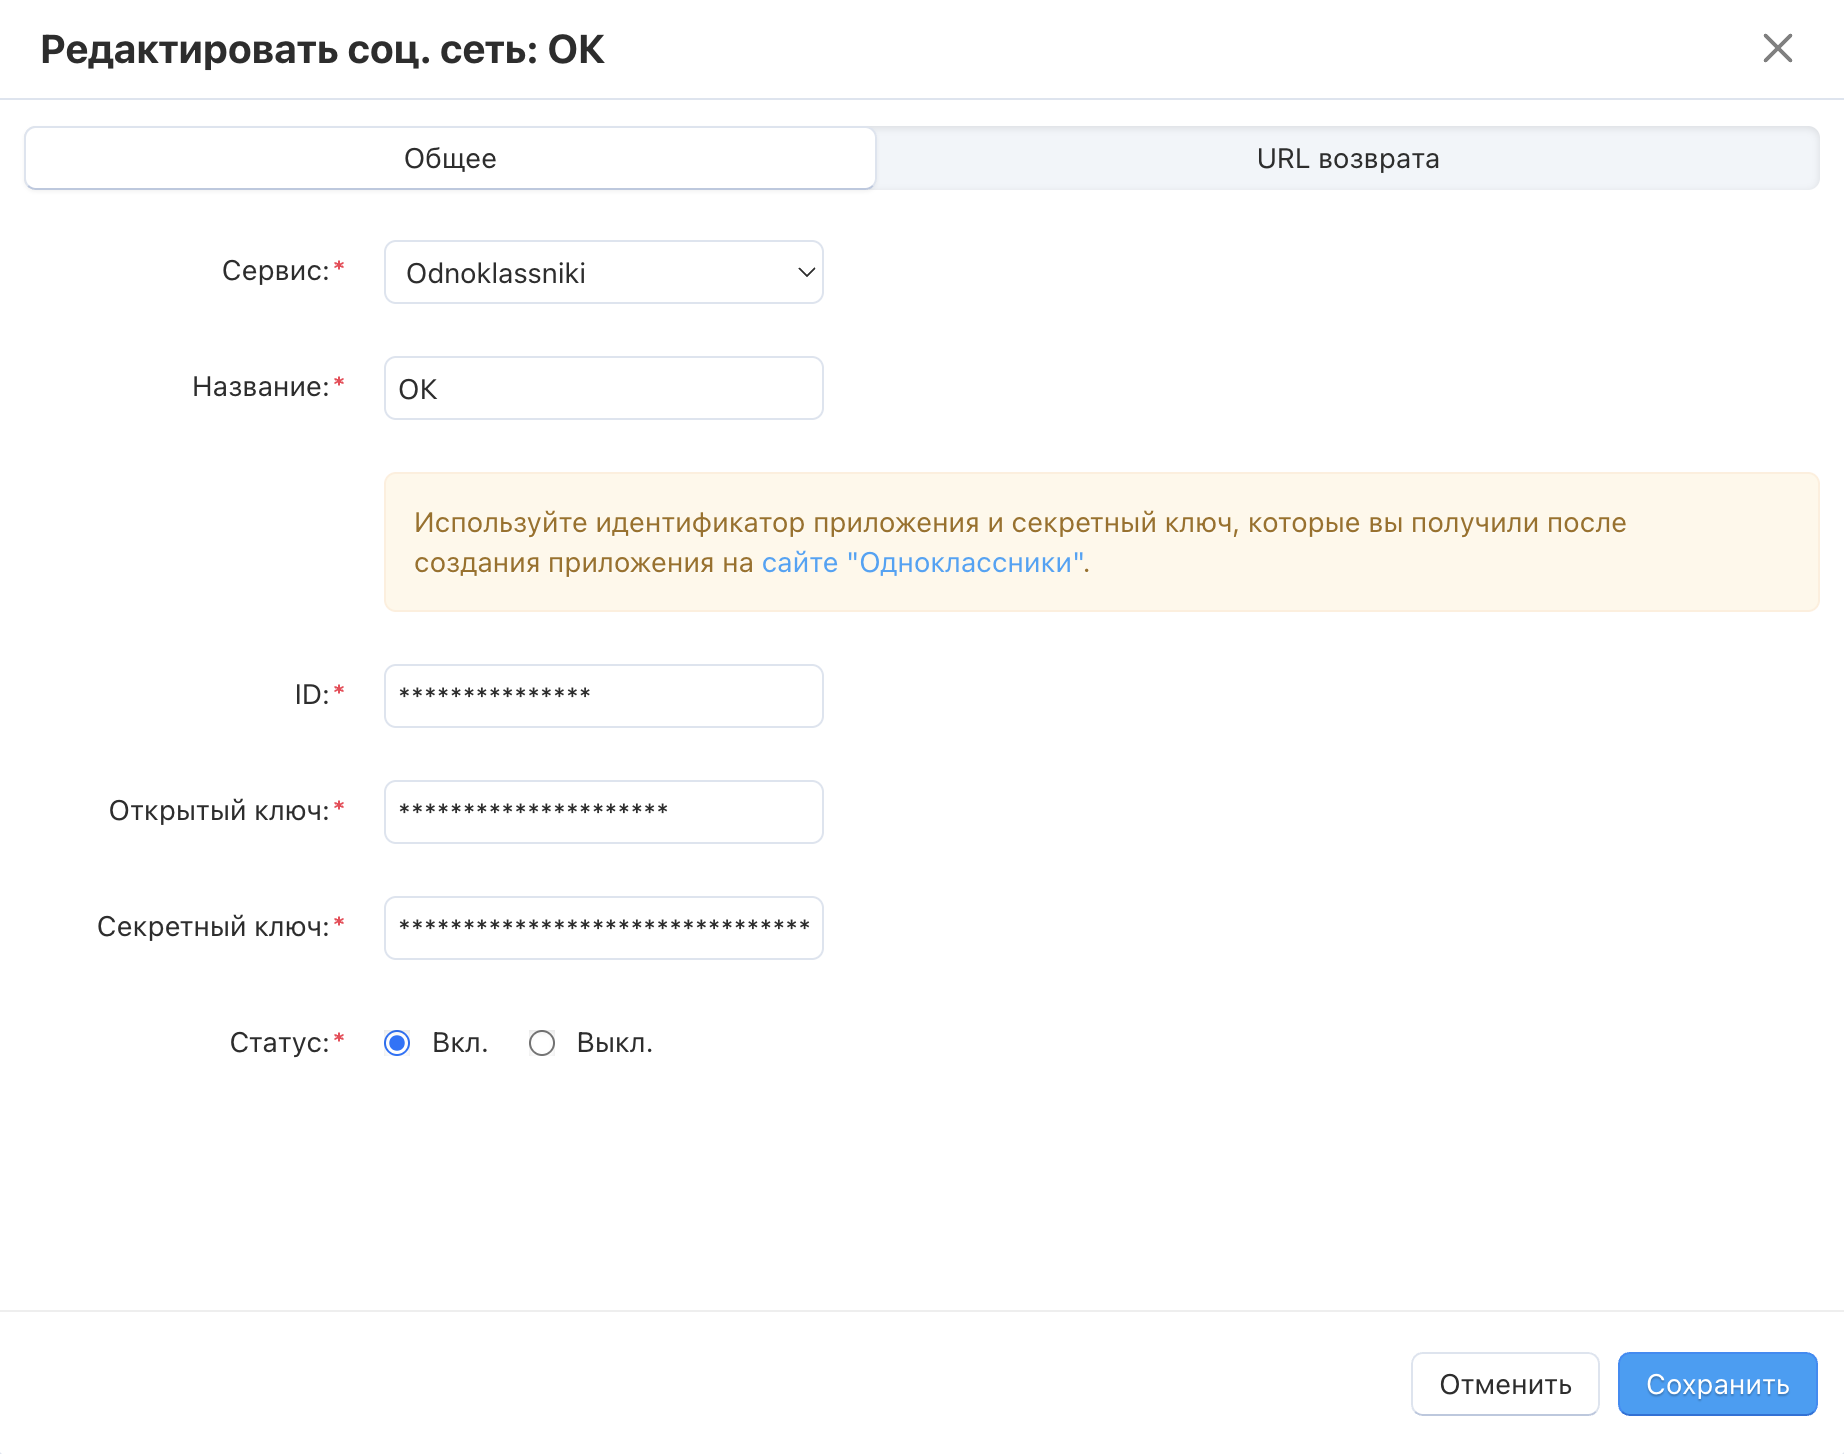Expand the Сервис dropdown showing Odnoklassniki
This screenshot has width=1844, height=1454.
tap(603, 272)
